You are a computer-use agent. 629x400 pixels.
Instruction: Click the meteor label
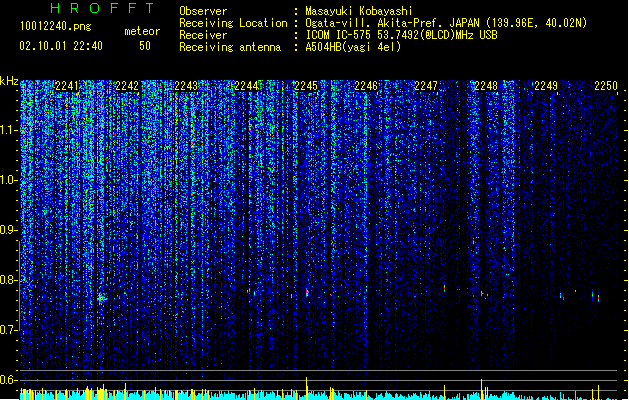click(142, 31)
